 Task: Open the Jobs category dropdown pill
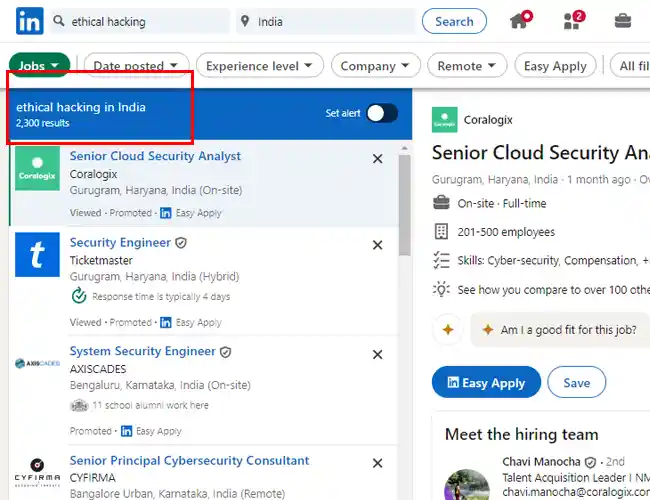[x=39, y=65]
